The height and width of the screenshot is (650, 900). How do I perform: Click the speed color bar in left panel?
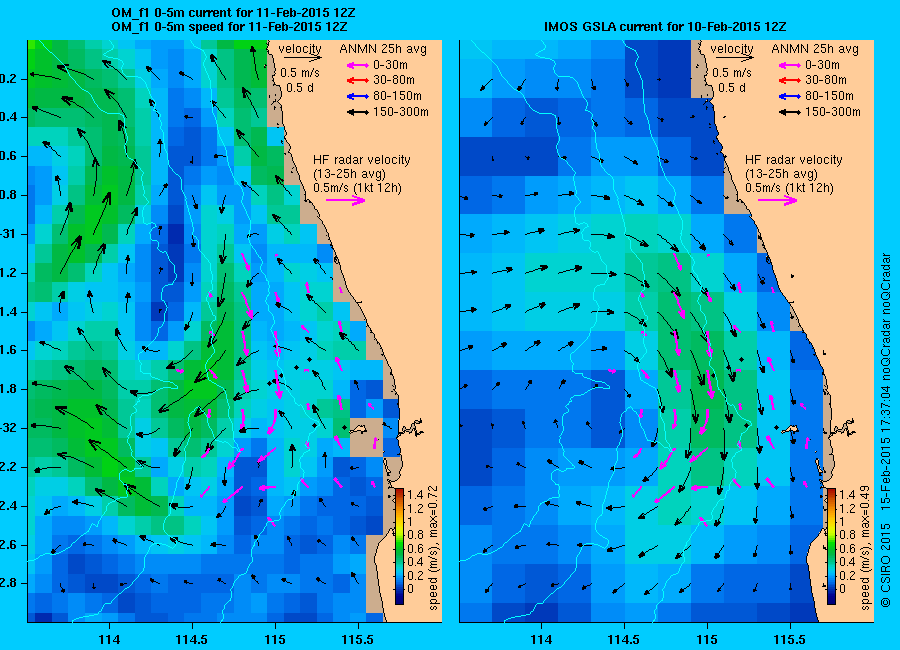pyautogui.click(x=399, y=546)
